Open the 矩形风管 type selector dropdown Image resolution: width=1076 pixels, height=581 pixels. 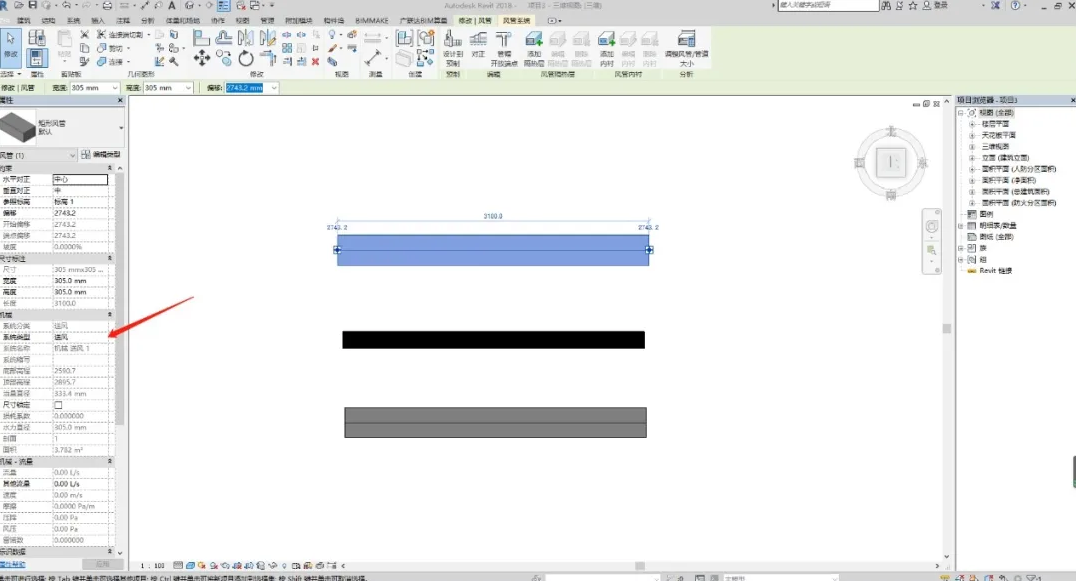pos(121,128)
